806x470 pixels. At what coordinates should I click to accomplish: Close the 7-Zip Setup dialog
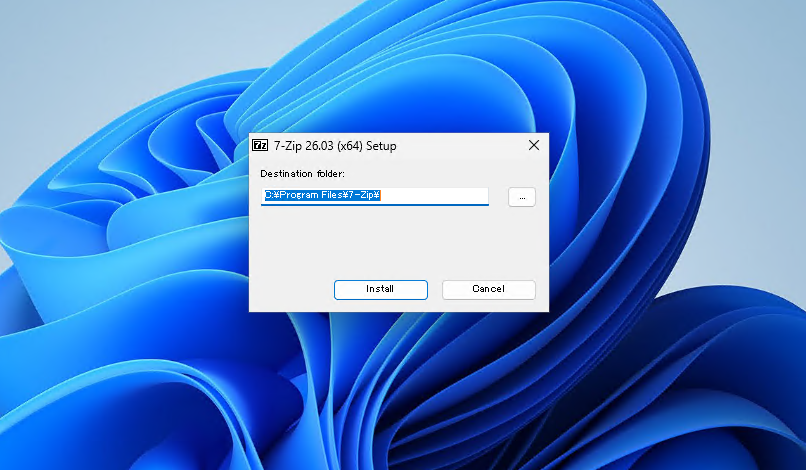[534, 146]
